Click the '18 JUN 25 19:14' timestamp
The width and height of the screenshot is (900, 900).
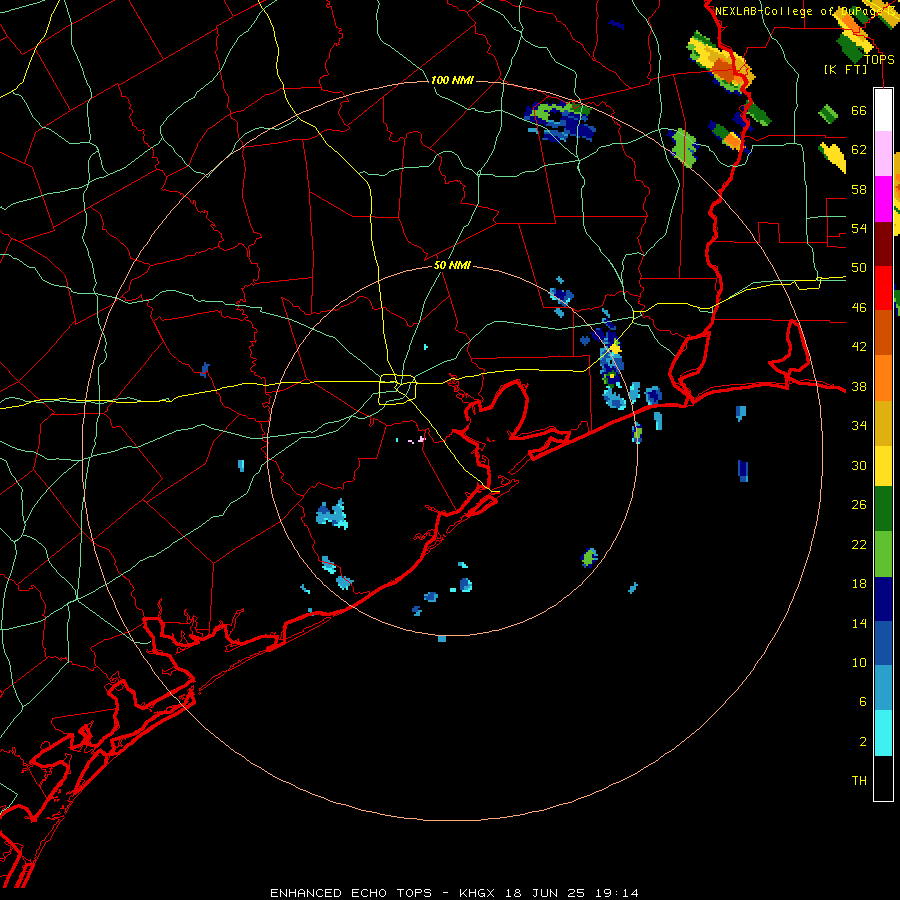pos(572,893)
